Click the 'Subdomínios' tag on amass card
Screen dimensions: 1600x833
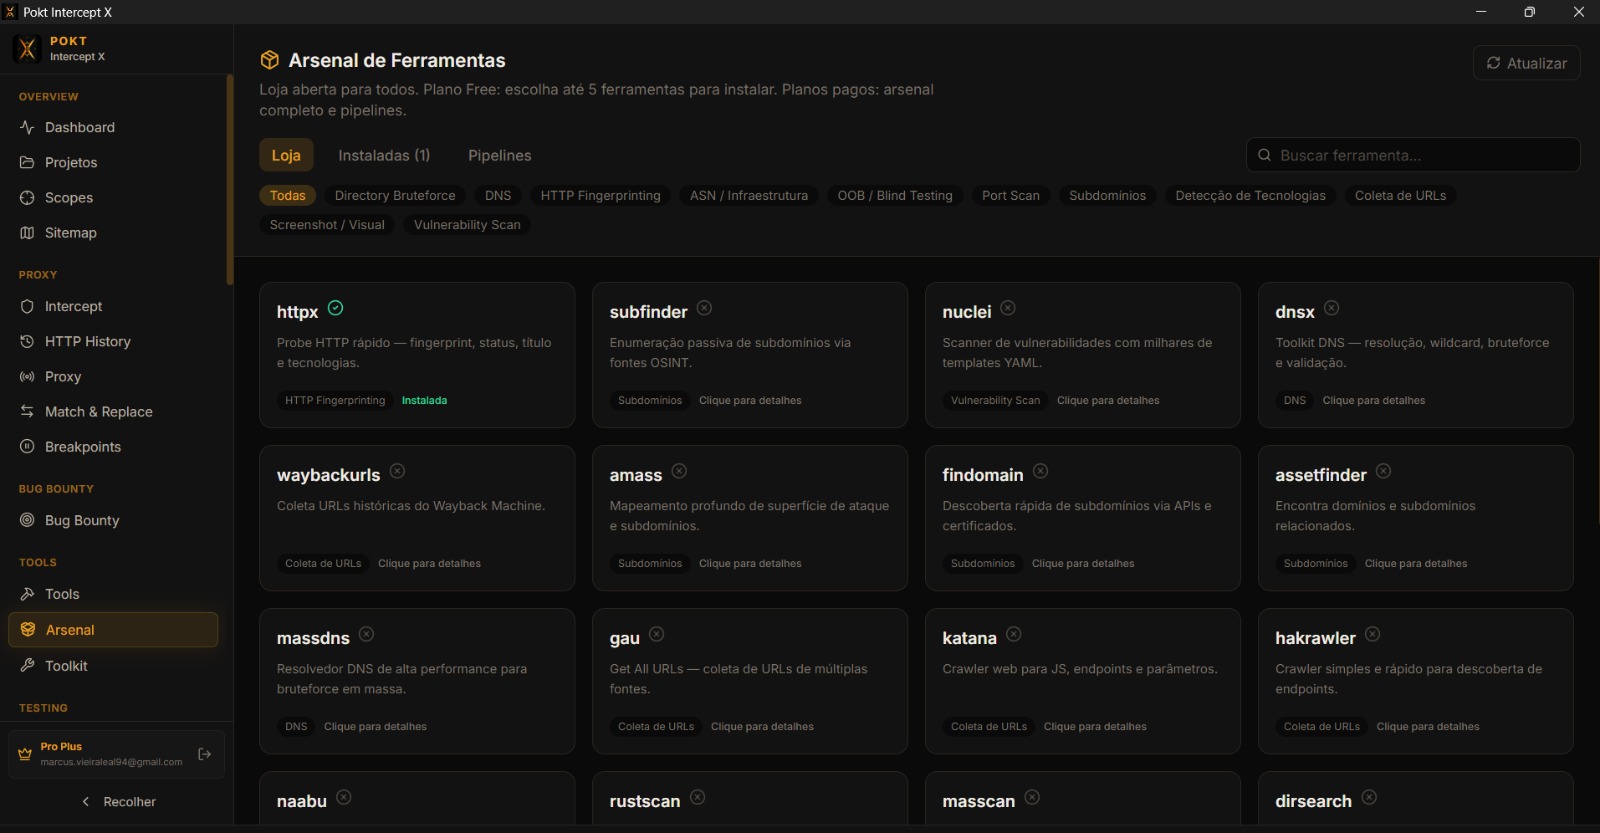click(650, 564)
